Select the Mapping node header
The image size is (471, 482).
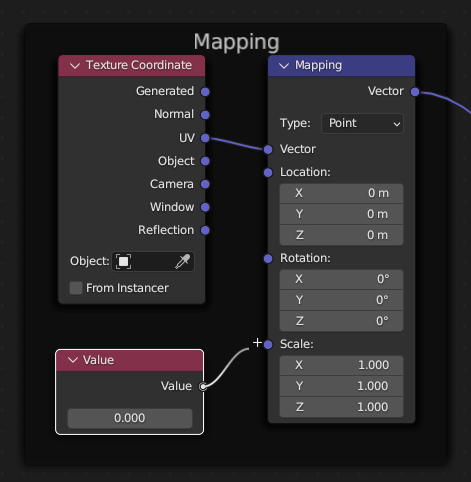(341, 66)
